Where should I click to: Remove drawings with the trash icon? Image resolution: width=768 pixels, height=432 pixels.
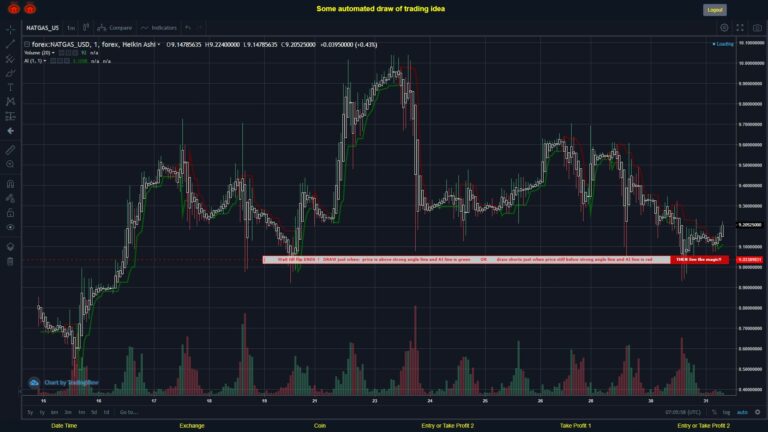10,261
